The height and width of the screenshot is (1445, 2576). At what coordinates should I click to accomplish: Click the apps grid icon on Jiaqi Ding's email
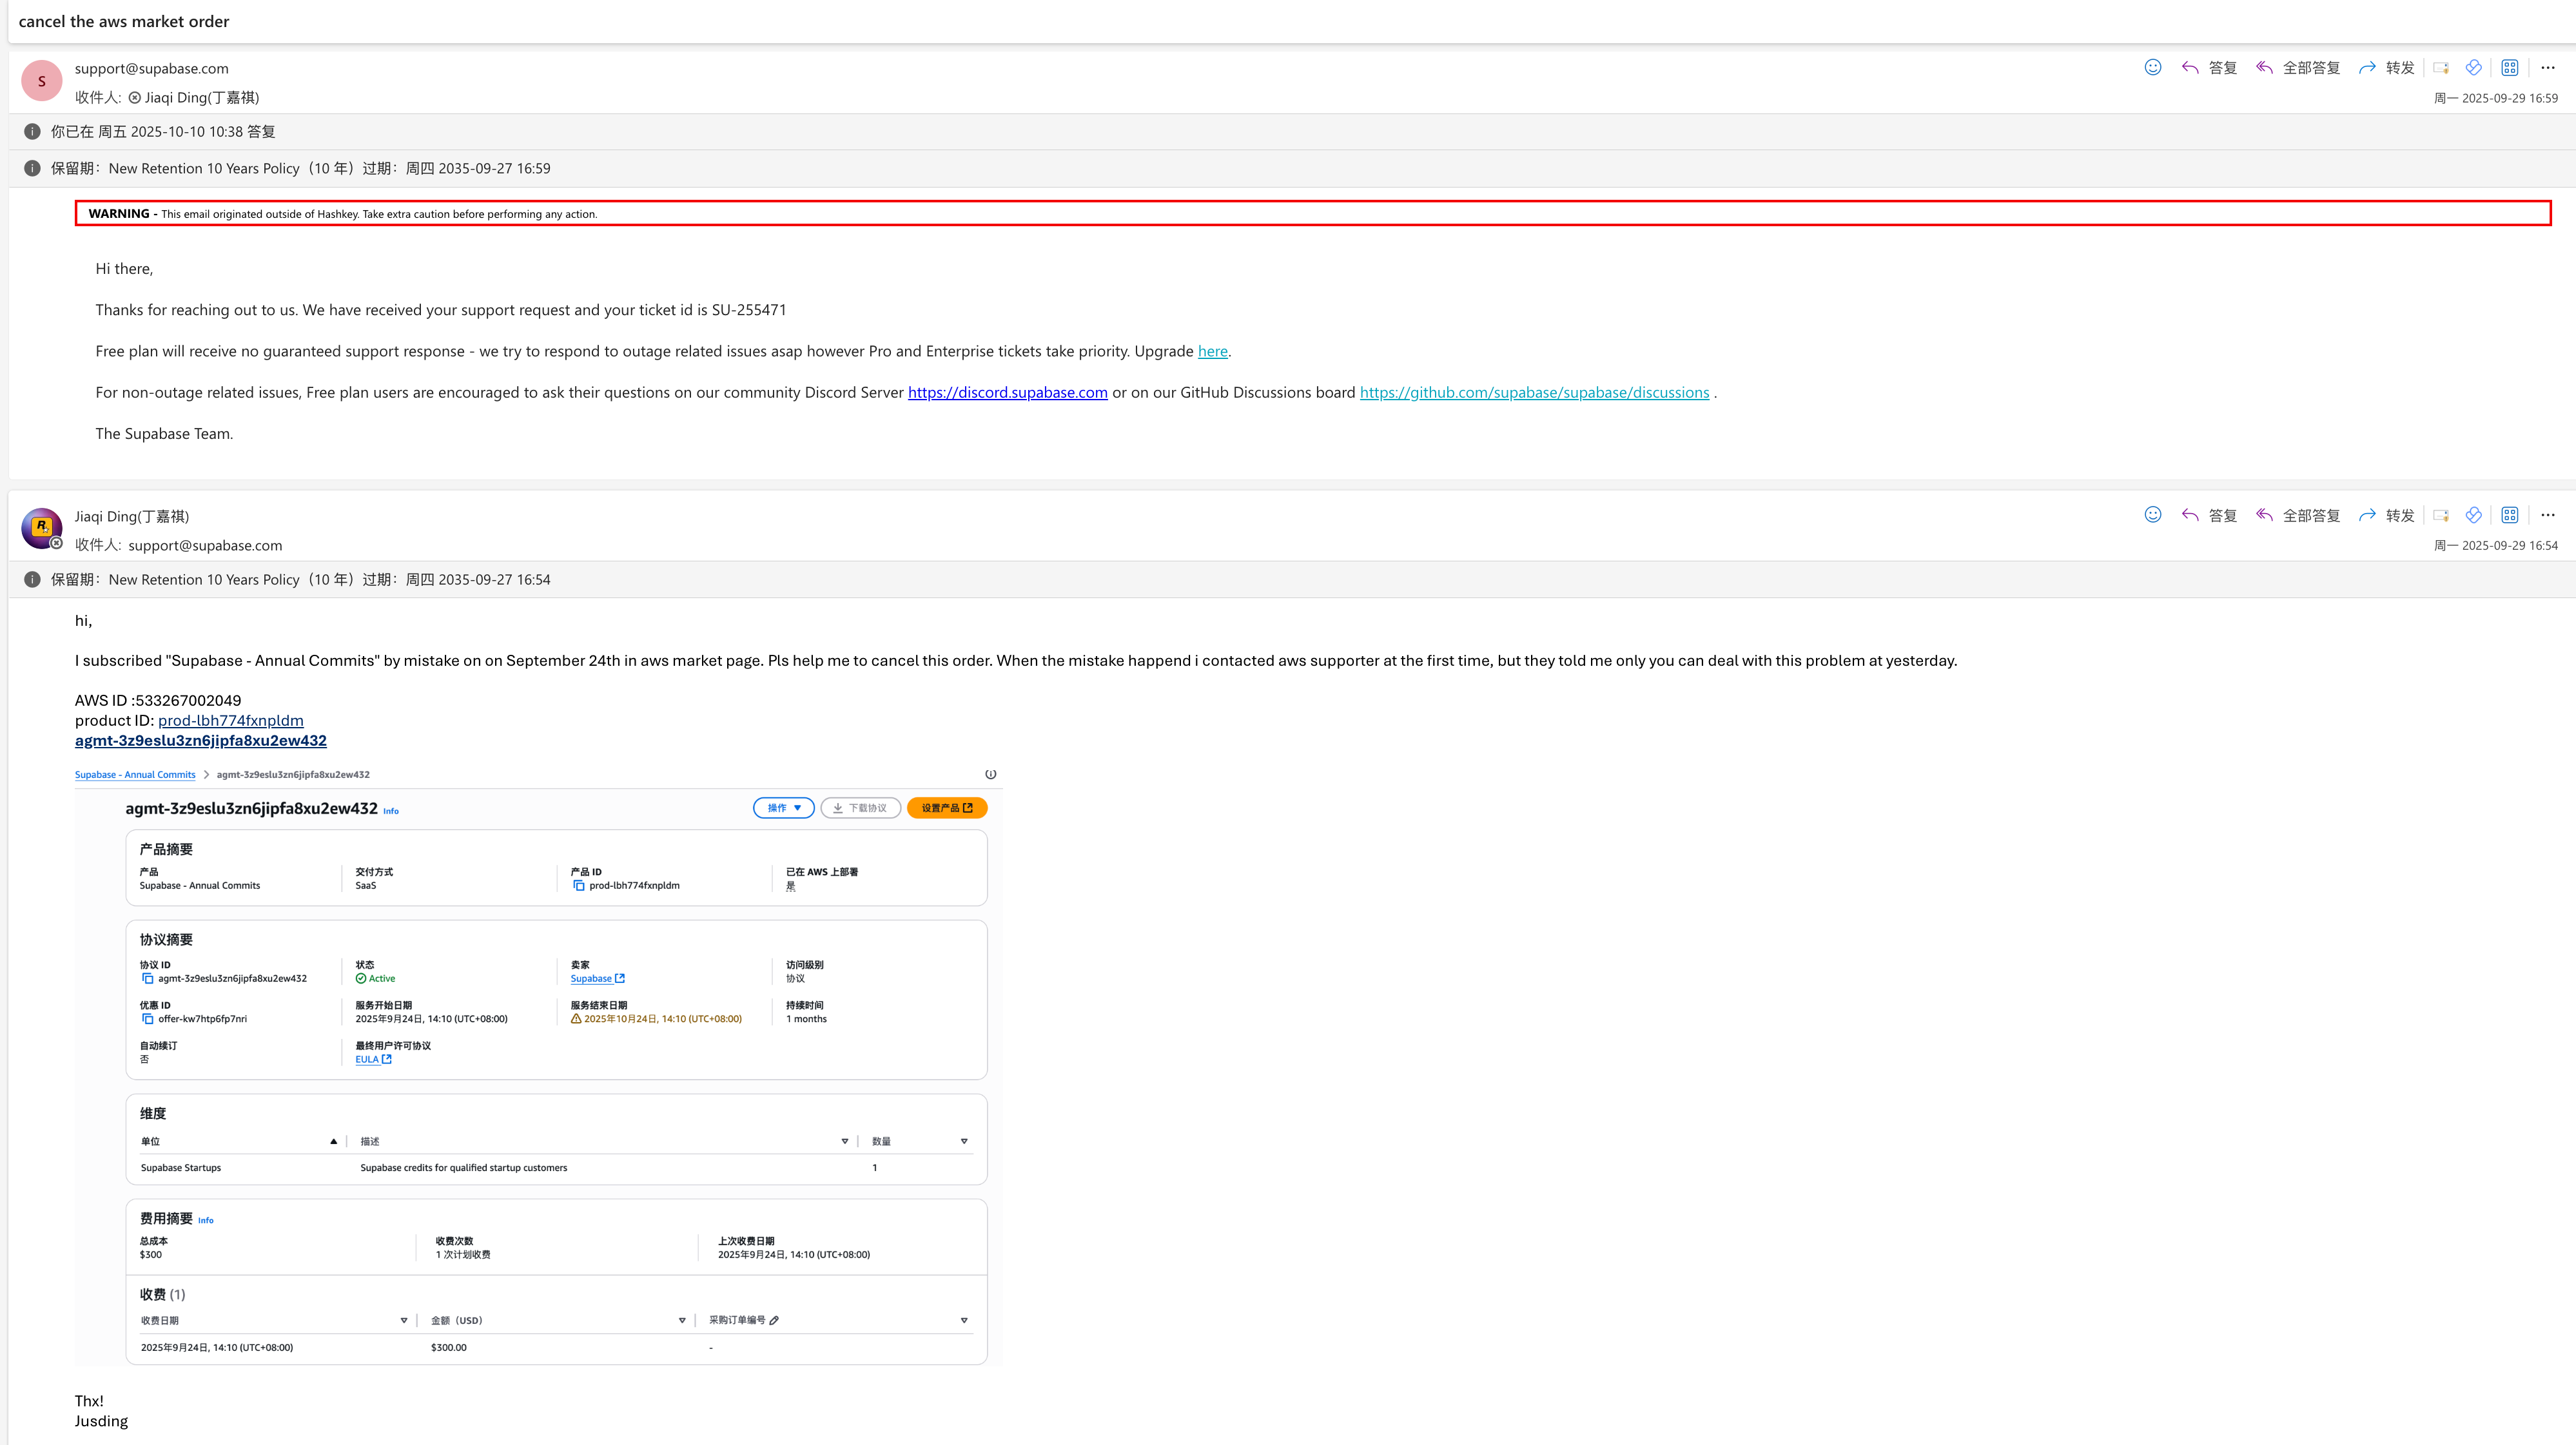click(2509, 515)
